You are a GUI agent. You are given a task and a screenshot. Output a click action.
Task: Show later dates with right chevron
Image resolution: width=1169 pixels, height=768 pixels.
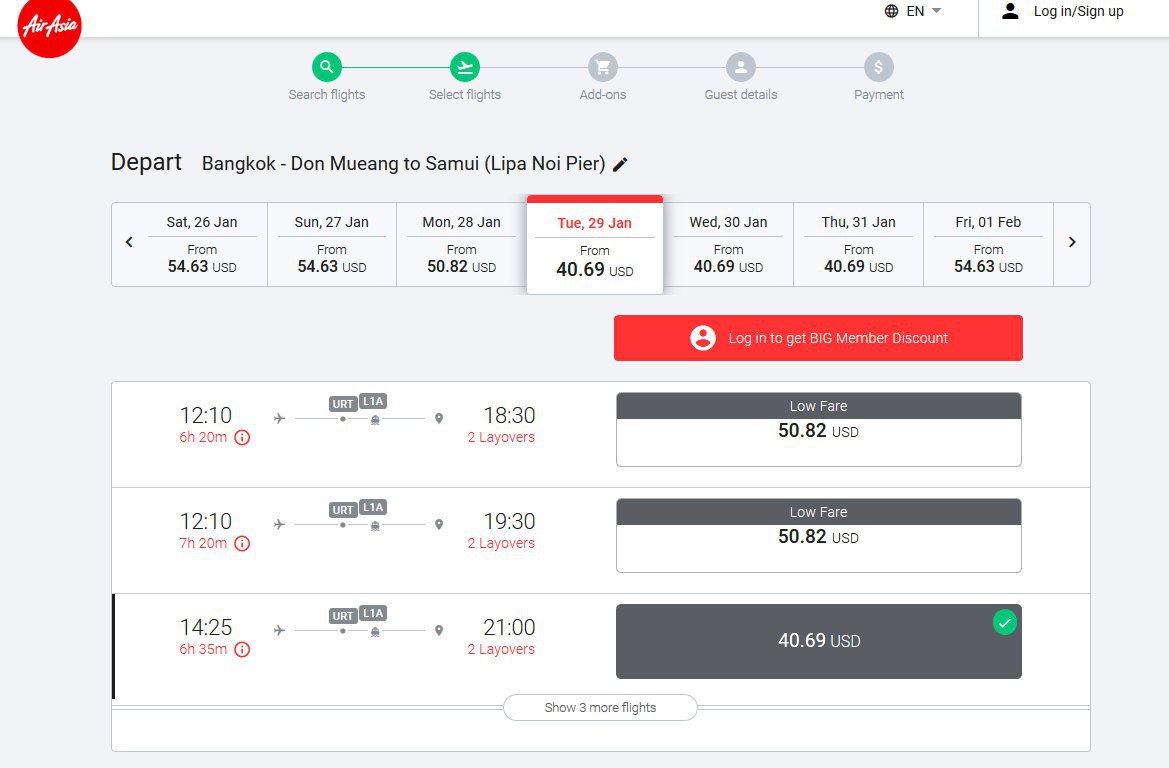coord(1072,242)
